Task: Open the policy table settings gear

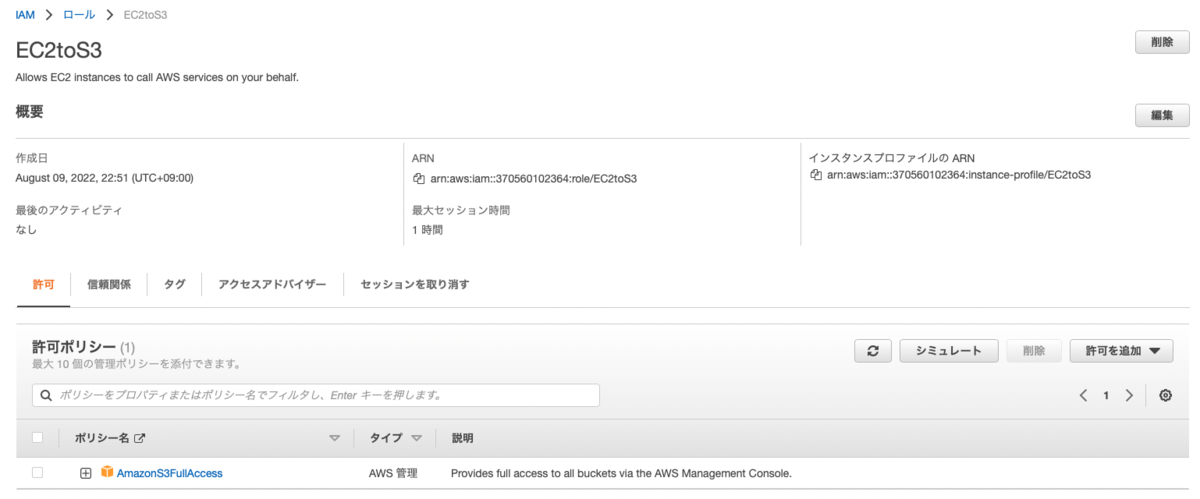Action: tap(1165, 395)
